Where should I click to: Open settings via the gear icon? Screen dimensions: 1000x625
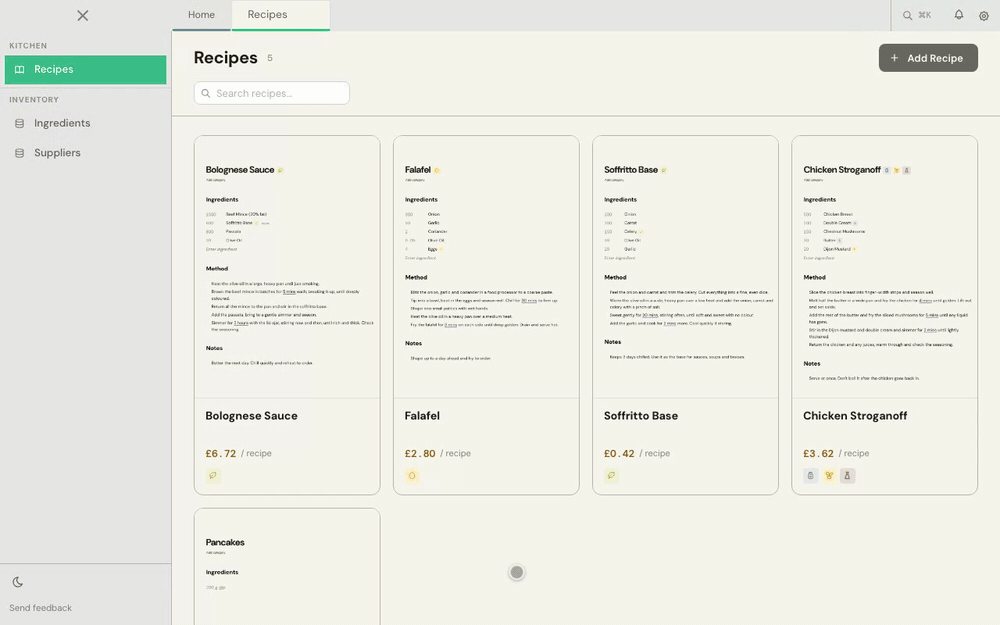click(x=984, y=16)
